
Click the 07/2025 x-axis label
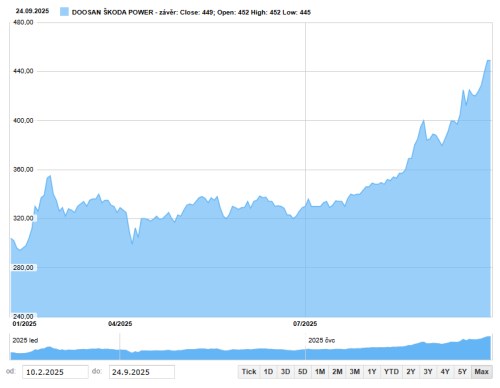coord(305,324)
